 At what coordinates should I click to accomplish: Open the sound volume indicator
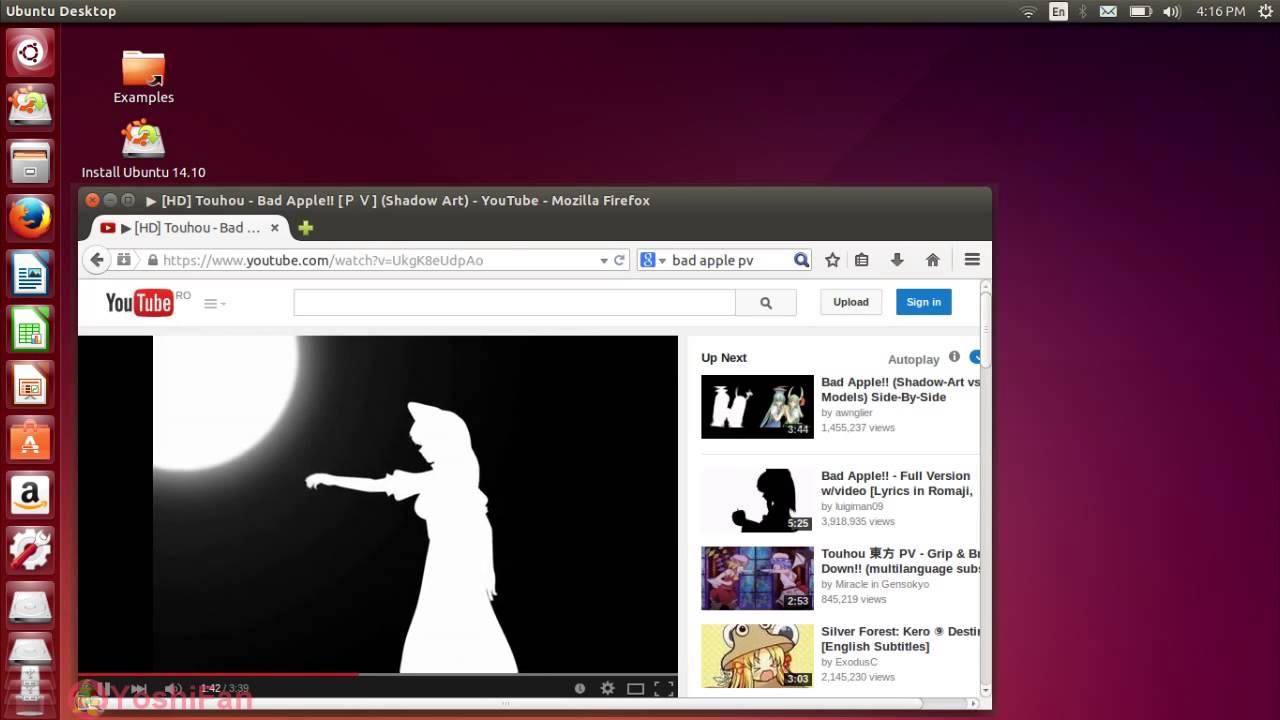click(1172, 11)
